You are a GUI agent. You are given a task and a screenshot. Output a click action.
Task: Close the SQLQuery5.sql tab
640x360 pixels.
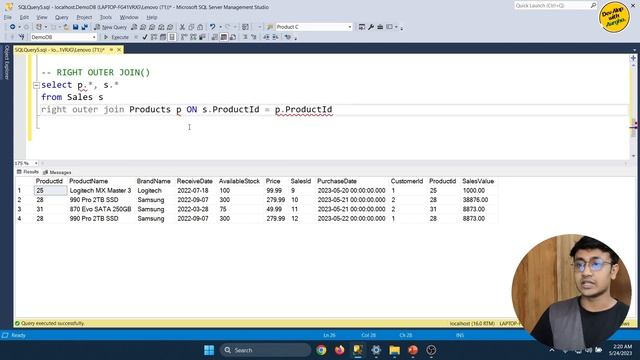pos(119,50)
